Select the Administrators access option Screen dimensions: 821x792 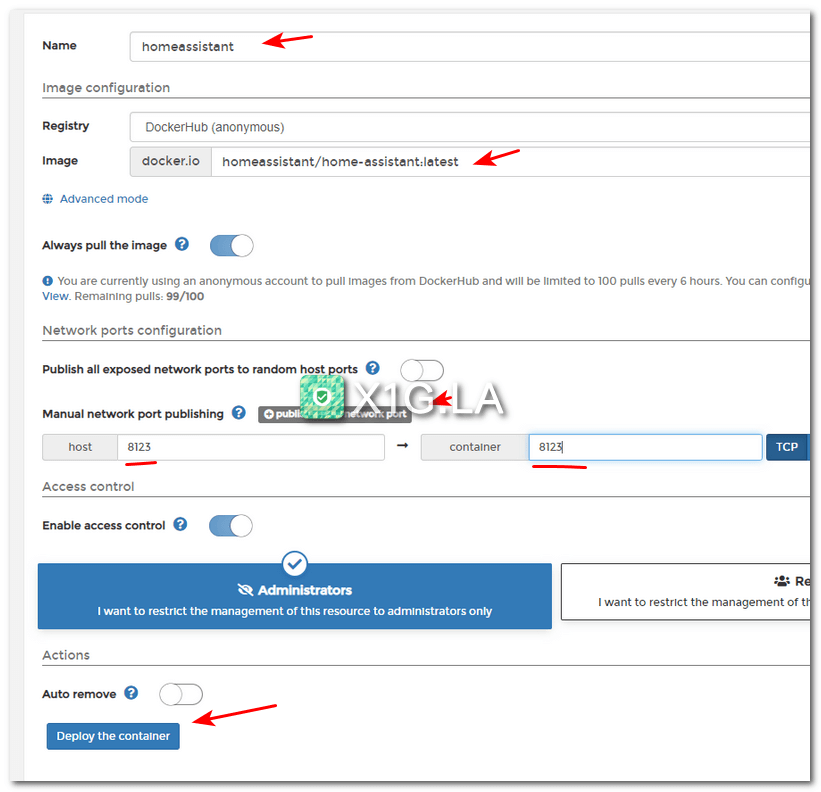[x=295, y=596]
